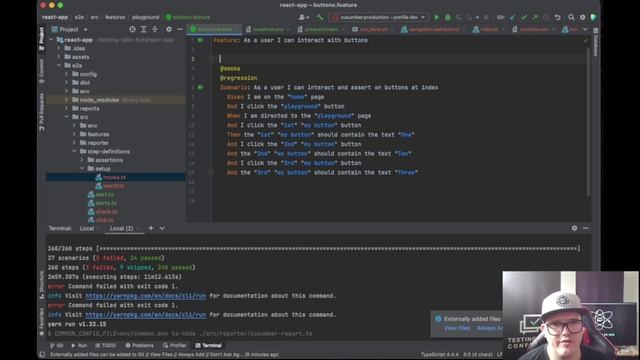Open Project panel options gear

pyautogui.click(x=169, y=29)
